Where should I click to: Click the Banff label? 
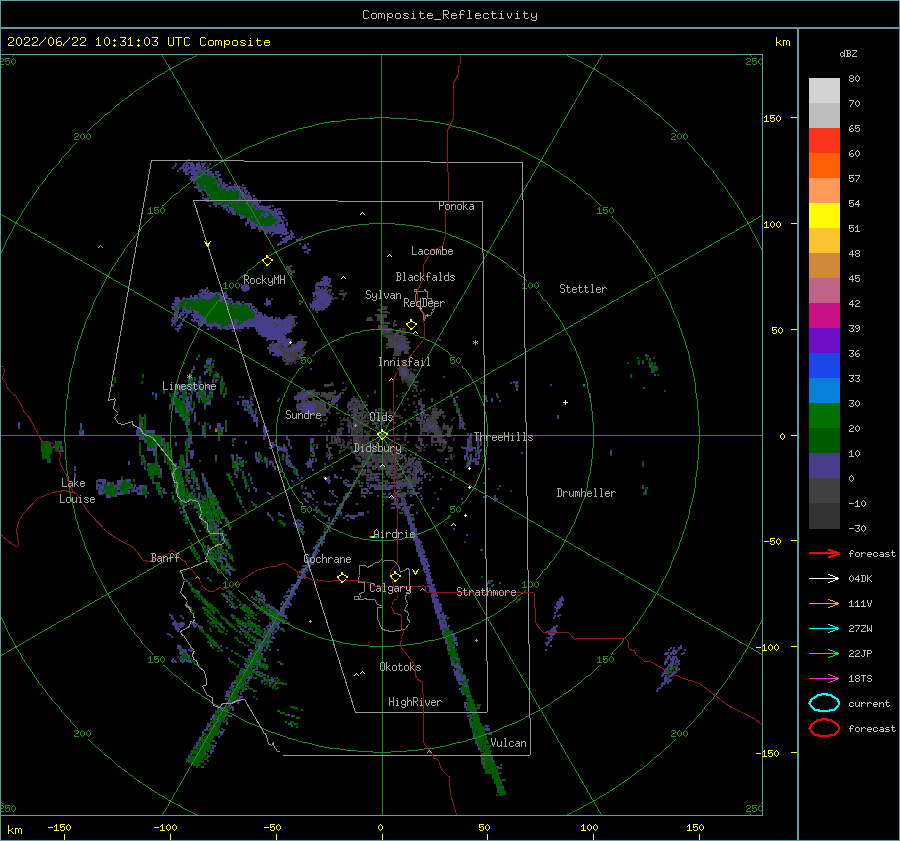point(165,558)
